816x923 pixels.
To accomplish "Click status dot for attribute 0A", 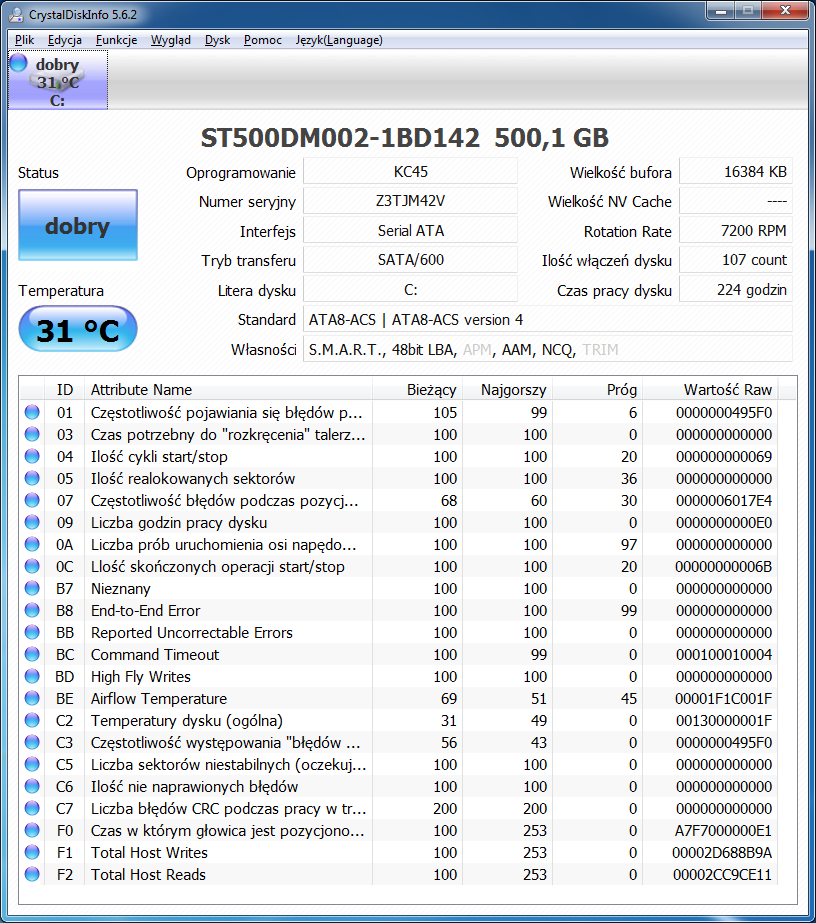I will [x=32, y=544].
